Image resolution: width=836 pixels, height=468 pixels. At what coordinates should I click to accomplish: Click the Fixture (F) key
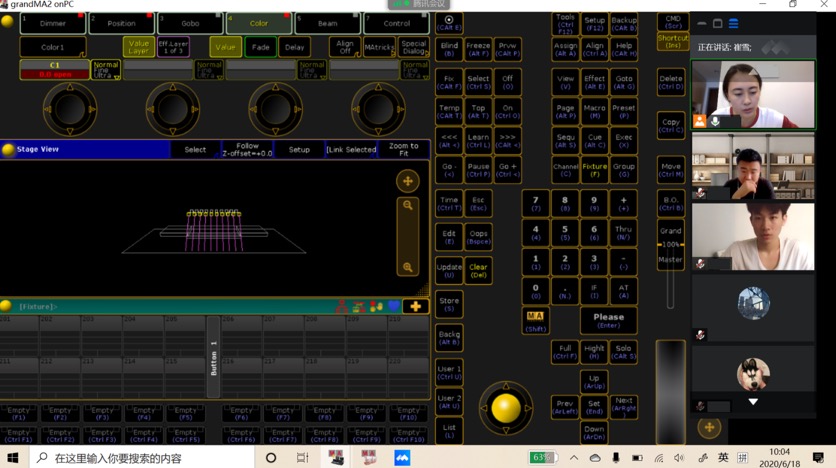[x=594, y=170]
